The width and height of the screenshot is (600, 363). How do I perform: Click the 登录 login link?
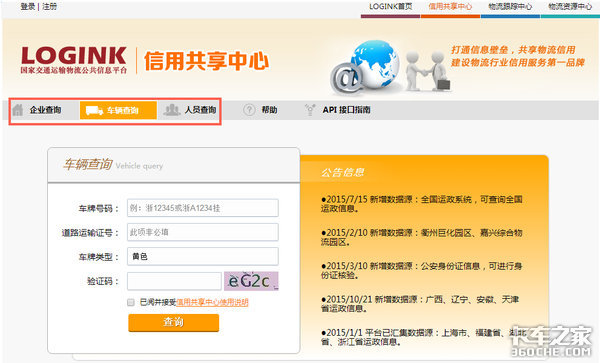pos(28,7)
